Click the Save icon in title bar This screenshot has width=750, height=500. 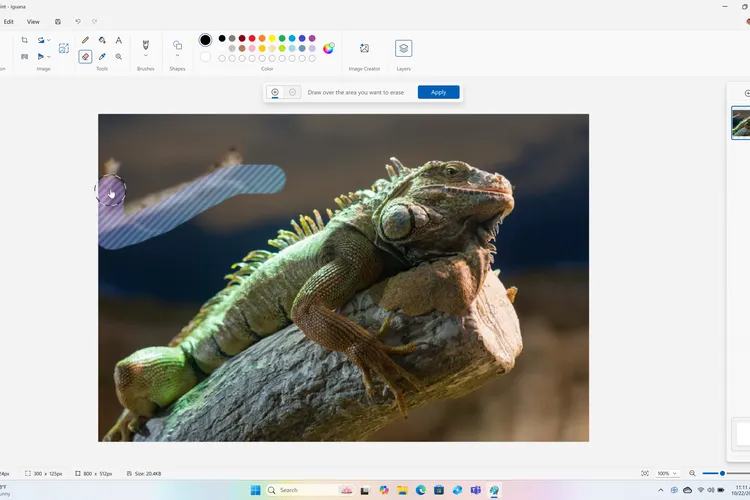tap(58, 21)
